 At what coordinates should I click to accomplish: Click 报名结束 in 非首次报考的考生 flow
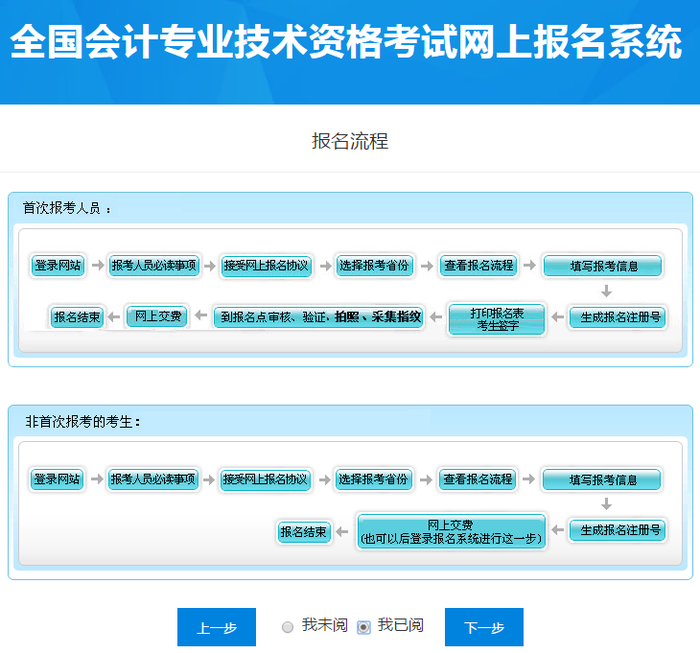pos(304,532)
